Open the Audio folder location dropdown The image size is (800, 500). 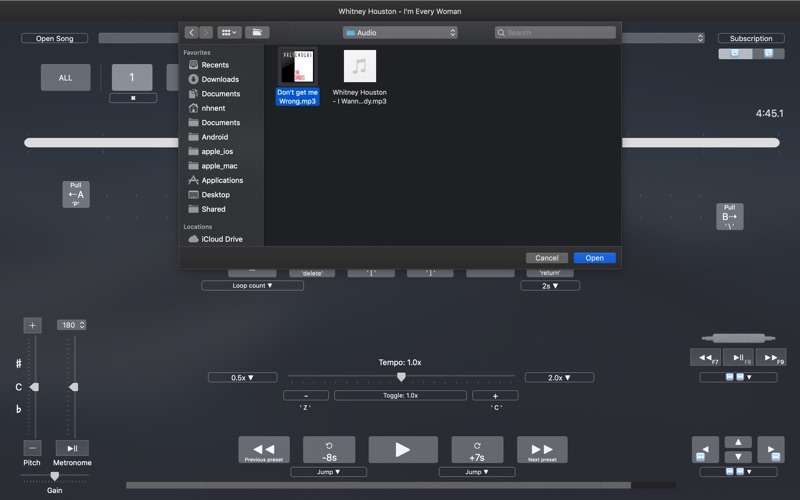click(x=400, y=33)
